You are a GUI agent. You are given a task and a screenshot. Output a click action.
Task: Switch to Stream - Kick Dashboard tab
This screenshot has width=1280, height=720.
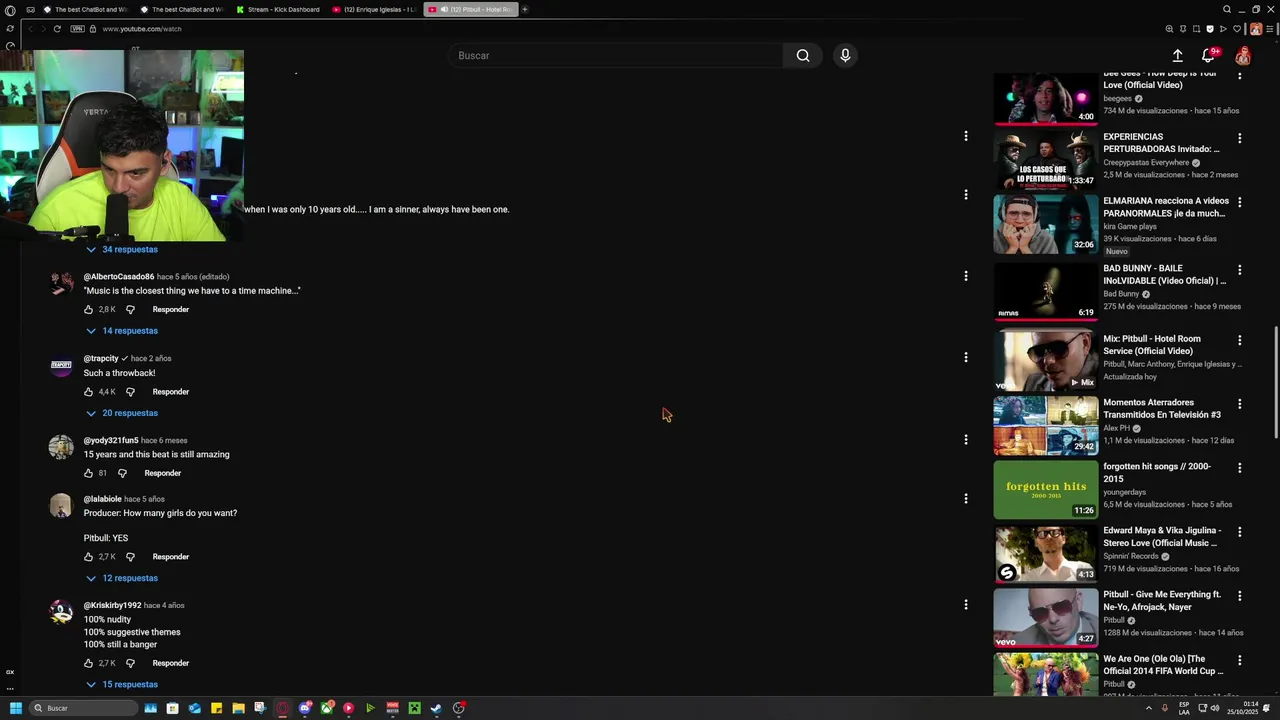[279, 10]
